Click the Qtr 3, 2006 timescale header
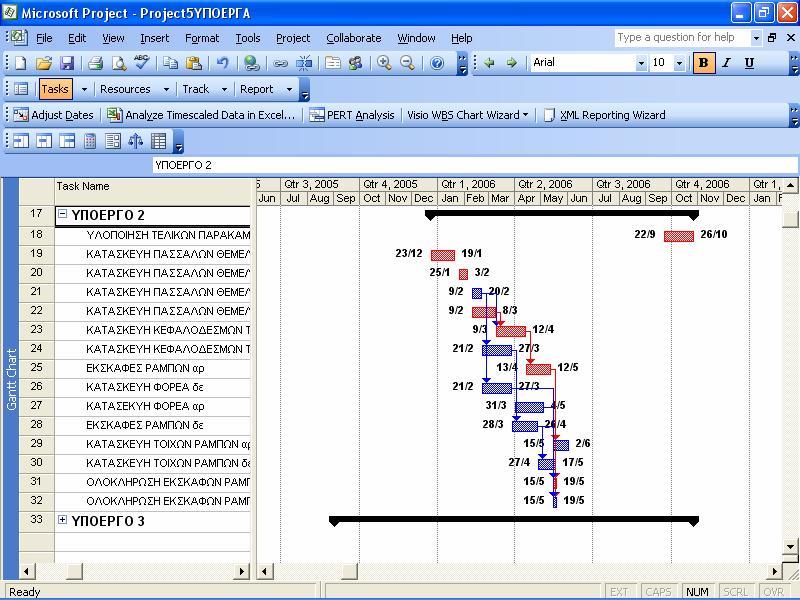The image size is (800, 600). click(631, 184)
